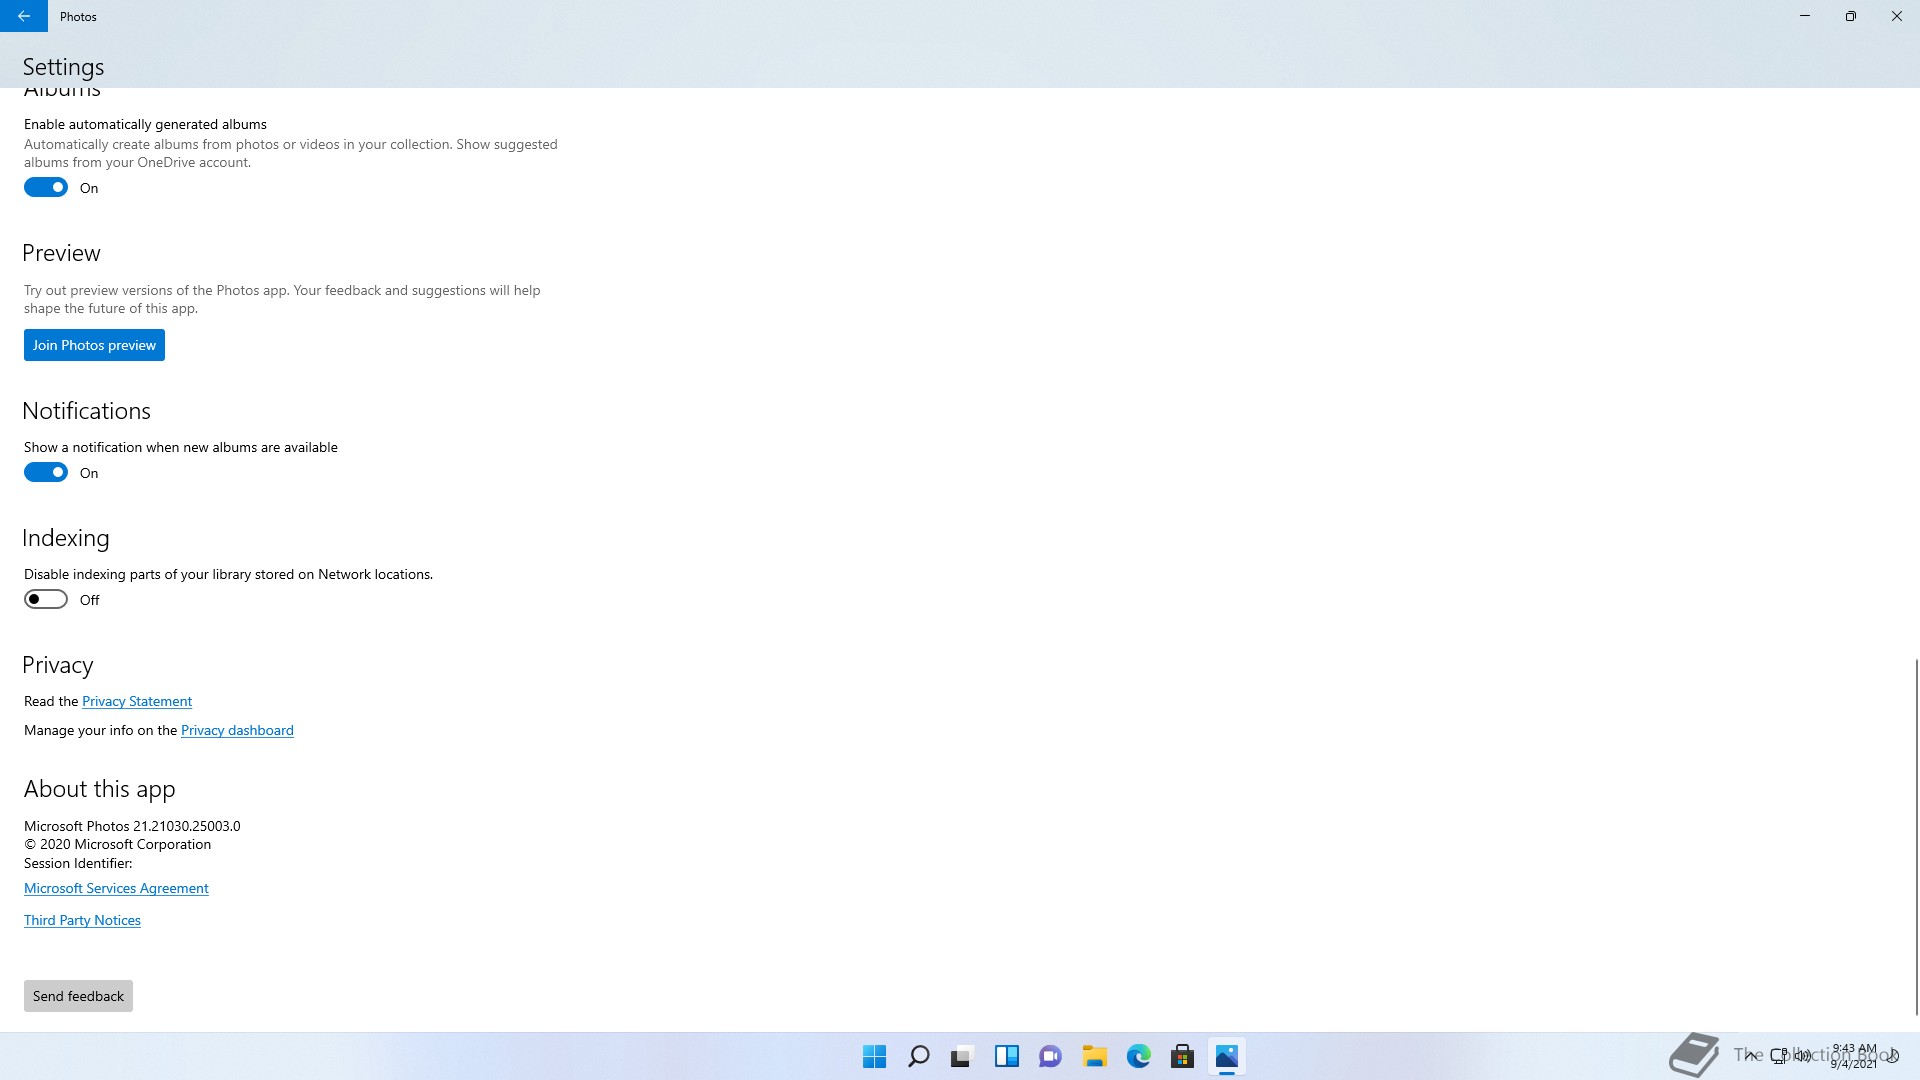Open taskbar Search magnifier icon

(918, 1056)
